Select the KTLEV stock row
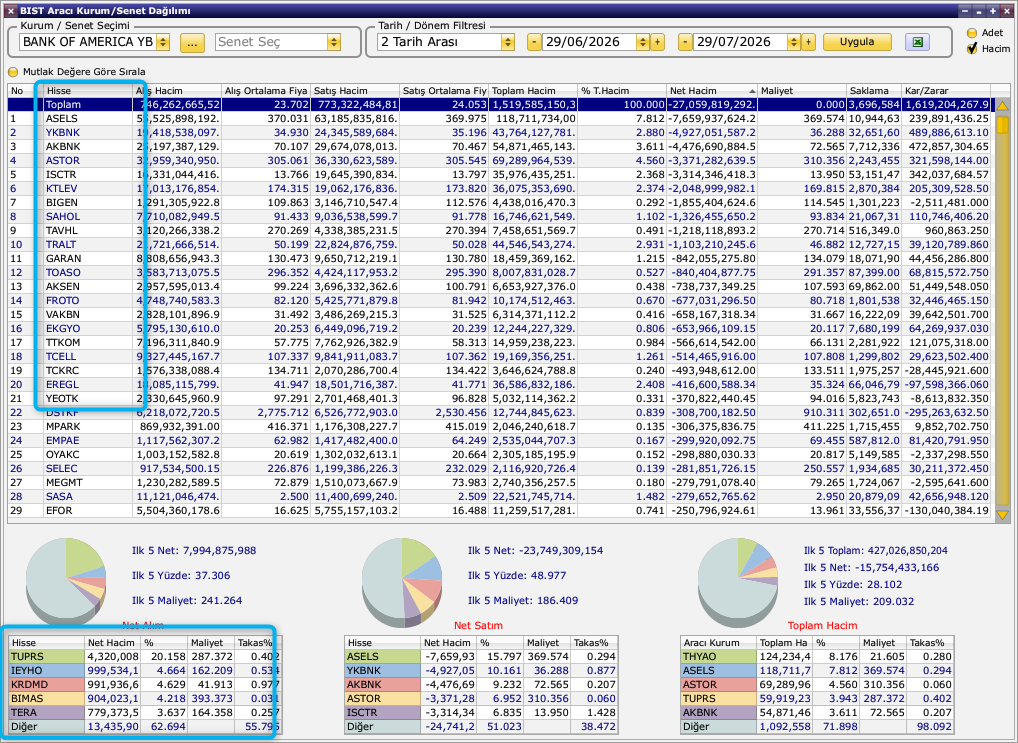This screenshot has width=1018, height=743. click(x=500, y=188)
